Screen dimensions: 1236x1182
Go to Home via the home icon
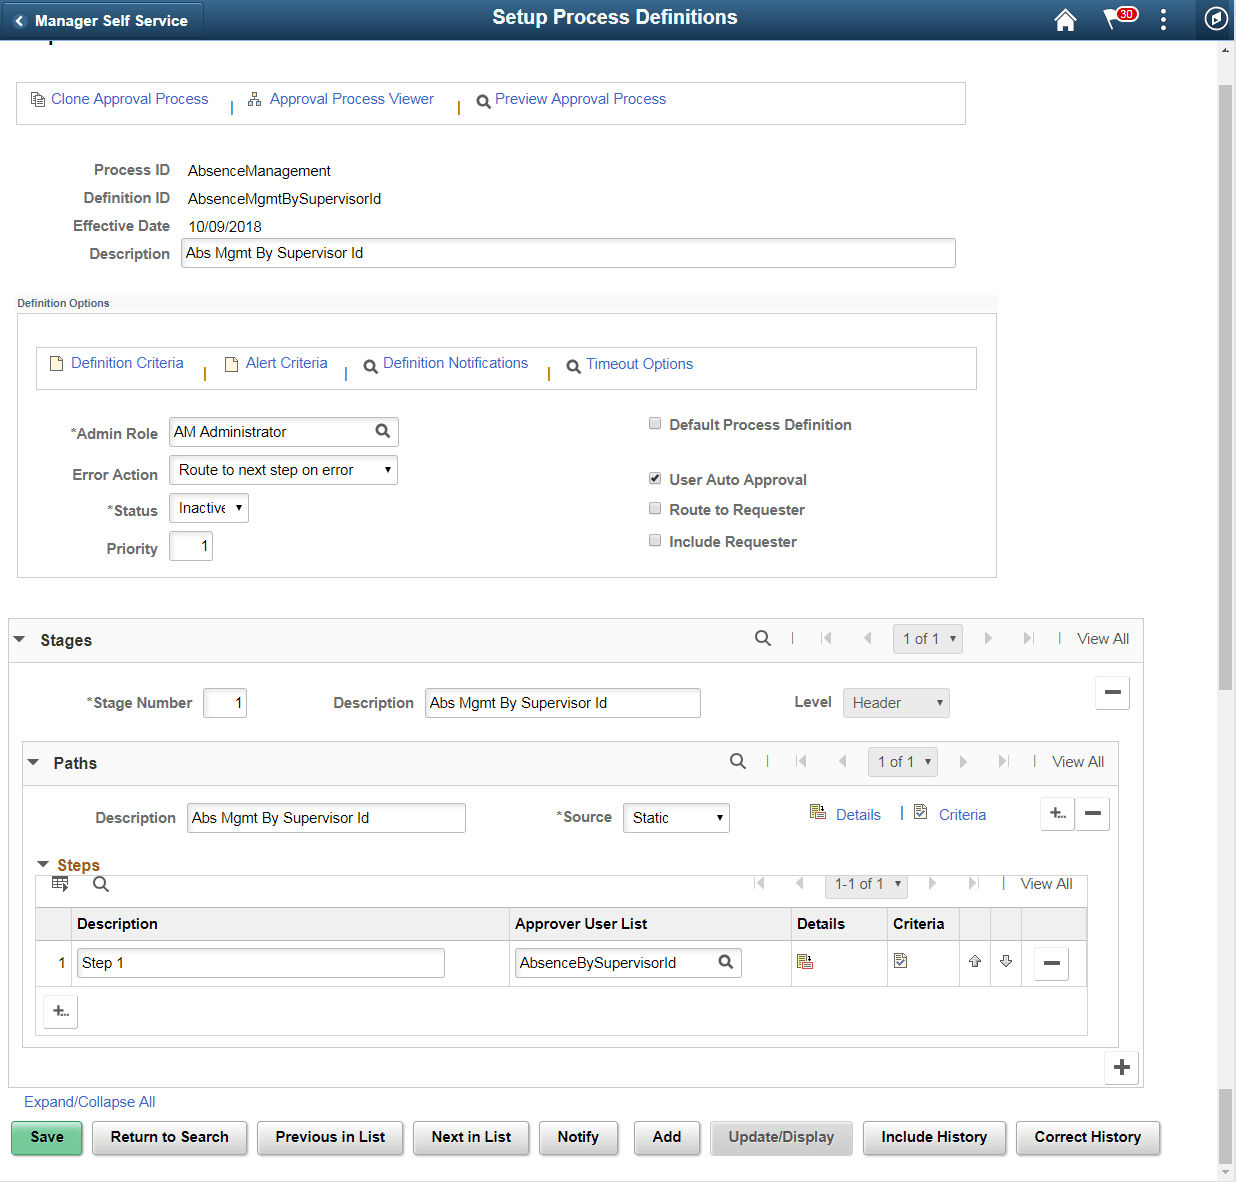tap(1065, 18)
